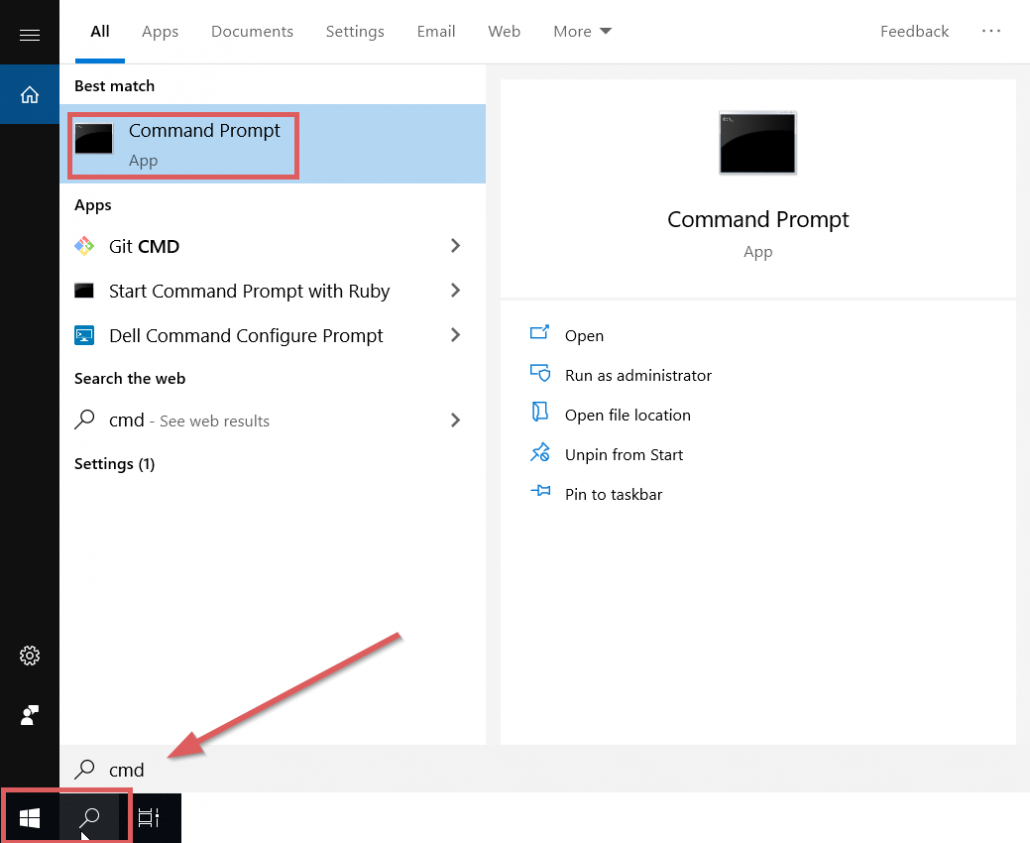1030x843 pixels.
Task: Open the three-dots options menu
Action: pyautogui.click(x=991, y=31)
